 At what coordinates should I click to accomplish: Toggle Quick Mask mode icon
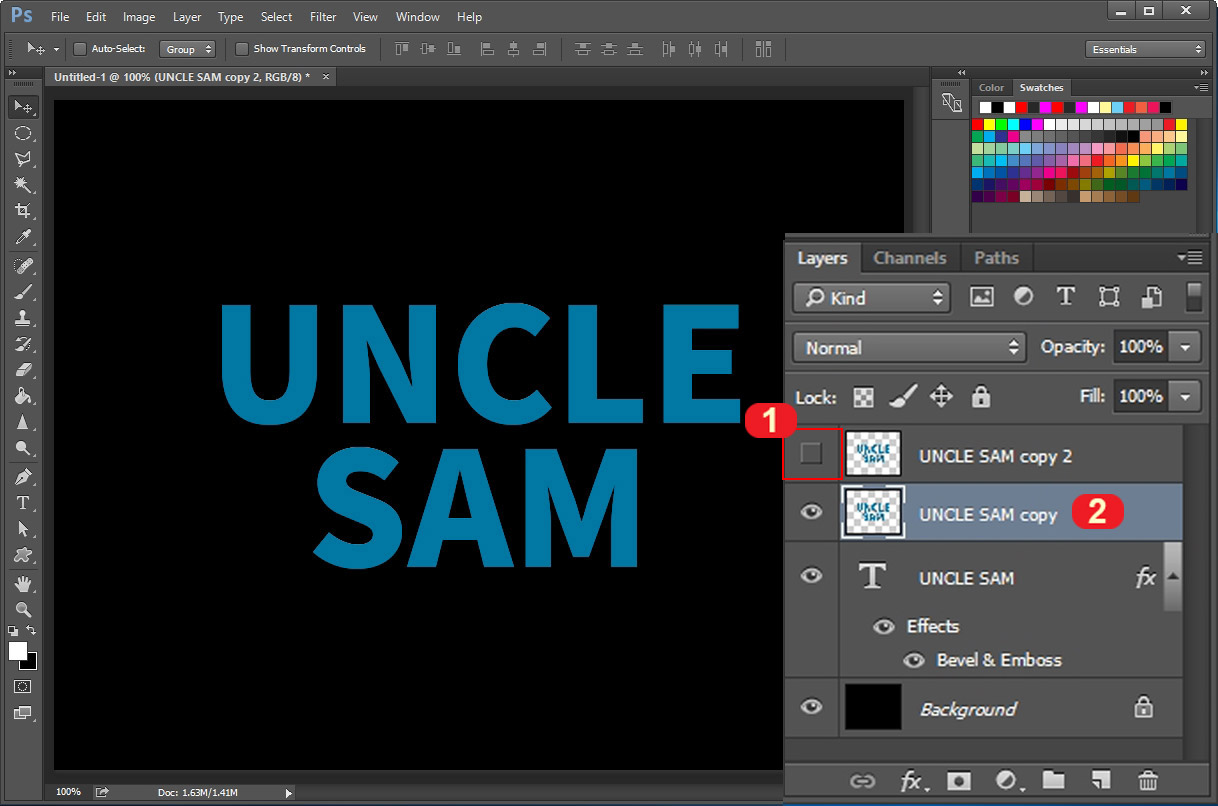pyautogui.click(x=23, y=687)
